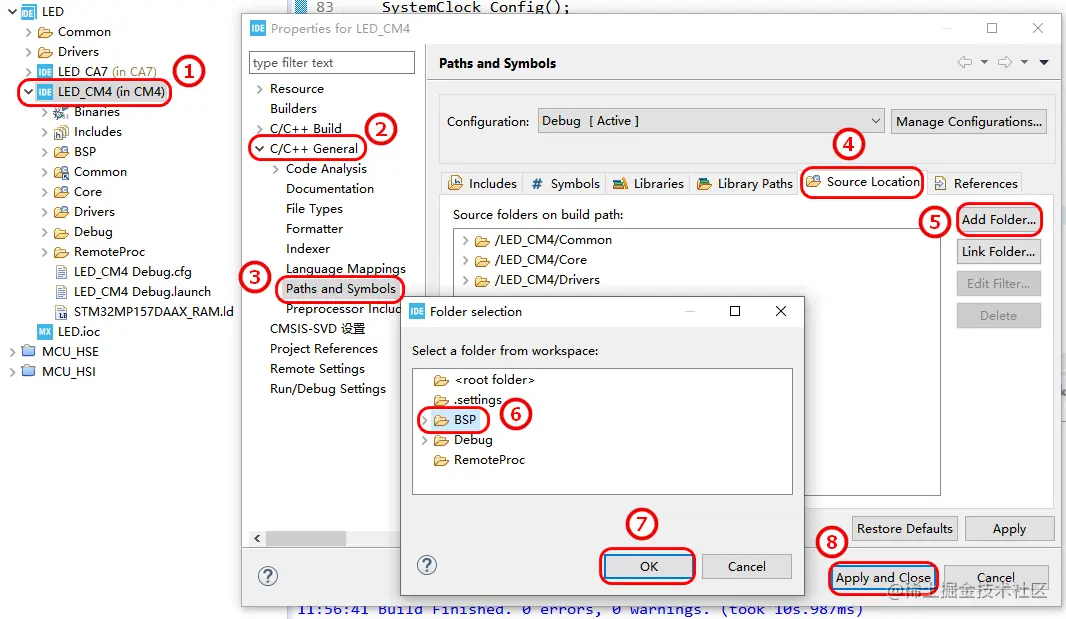Expand the Resource properties node
This screenshot has height=619, width=1066.
coord(259,88)
